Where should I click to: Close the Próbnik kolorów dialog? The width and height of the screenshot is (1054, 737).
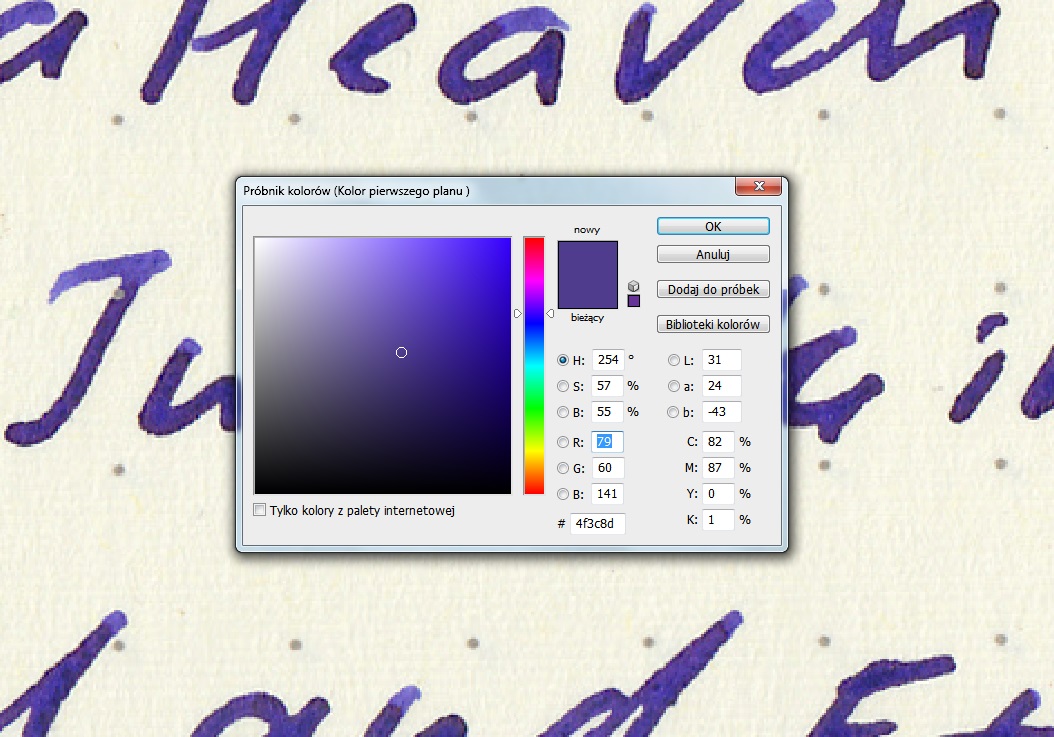(x=757, y=187)
